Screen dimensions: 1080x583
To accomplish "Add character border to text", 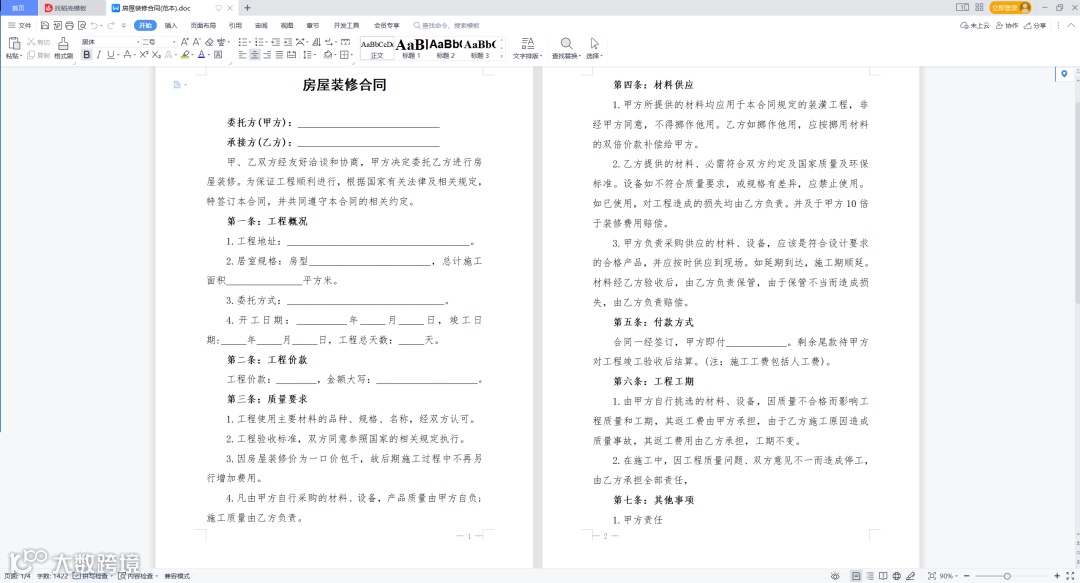I will coord(218,54).
